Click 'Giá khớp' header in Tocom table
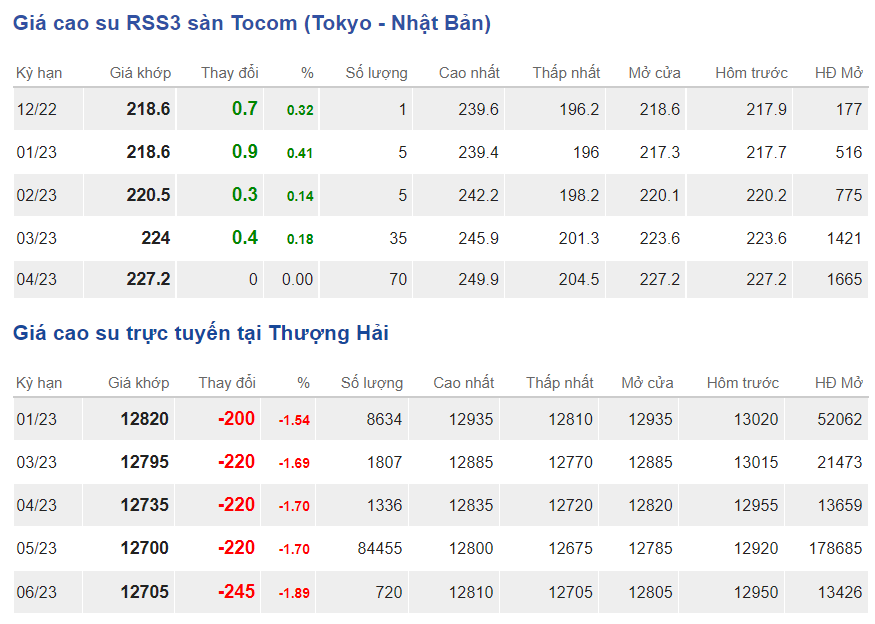 (140, 73)
